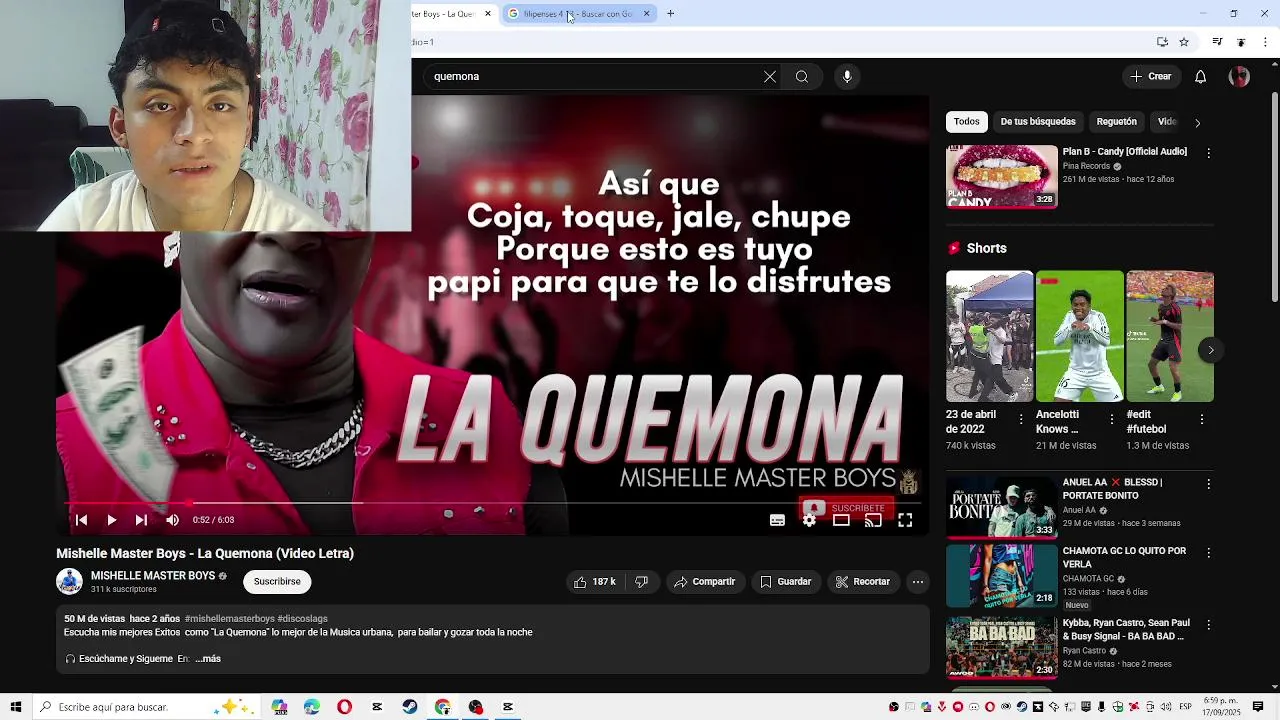Close the 'Buscar con Google' tab

[646, 14]
